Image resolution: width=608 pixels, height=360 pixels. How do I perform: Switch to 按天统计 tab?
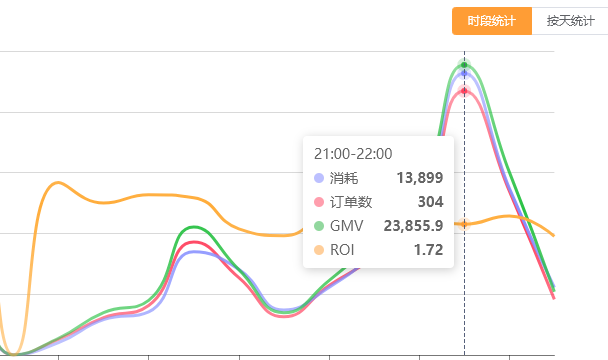[570, 21]
